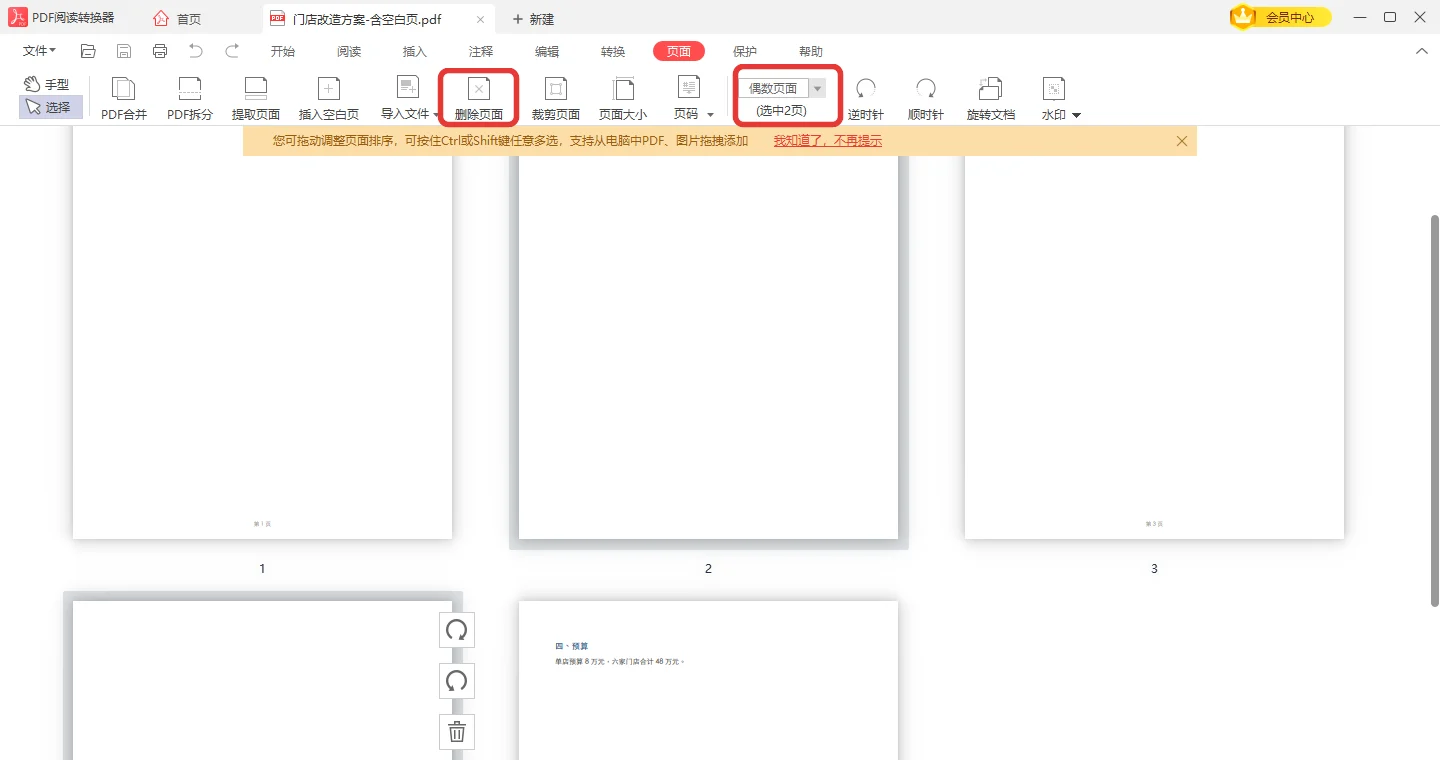Image resolution: width=1440 pixels, height=760 pixels.
Task: Open the 页面大小 page size tool
Action: point(623,99)
